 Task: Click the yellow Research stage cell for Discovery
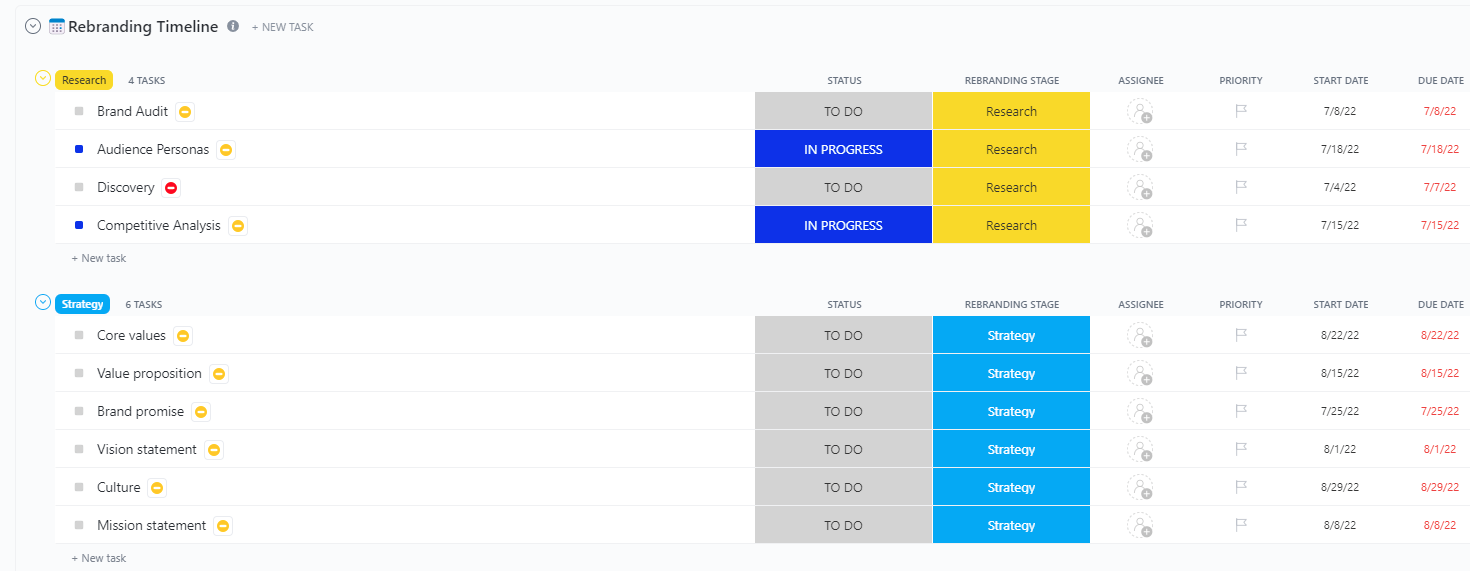click(1011, 188)
